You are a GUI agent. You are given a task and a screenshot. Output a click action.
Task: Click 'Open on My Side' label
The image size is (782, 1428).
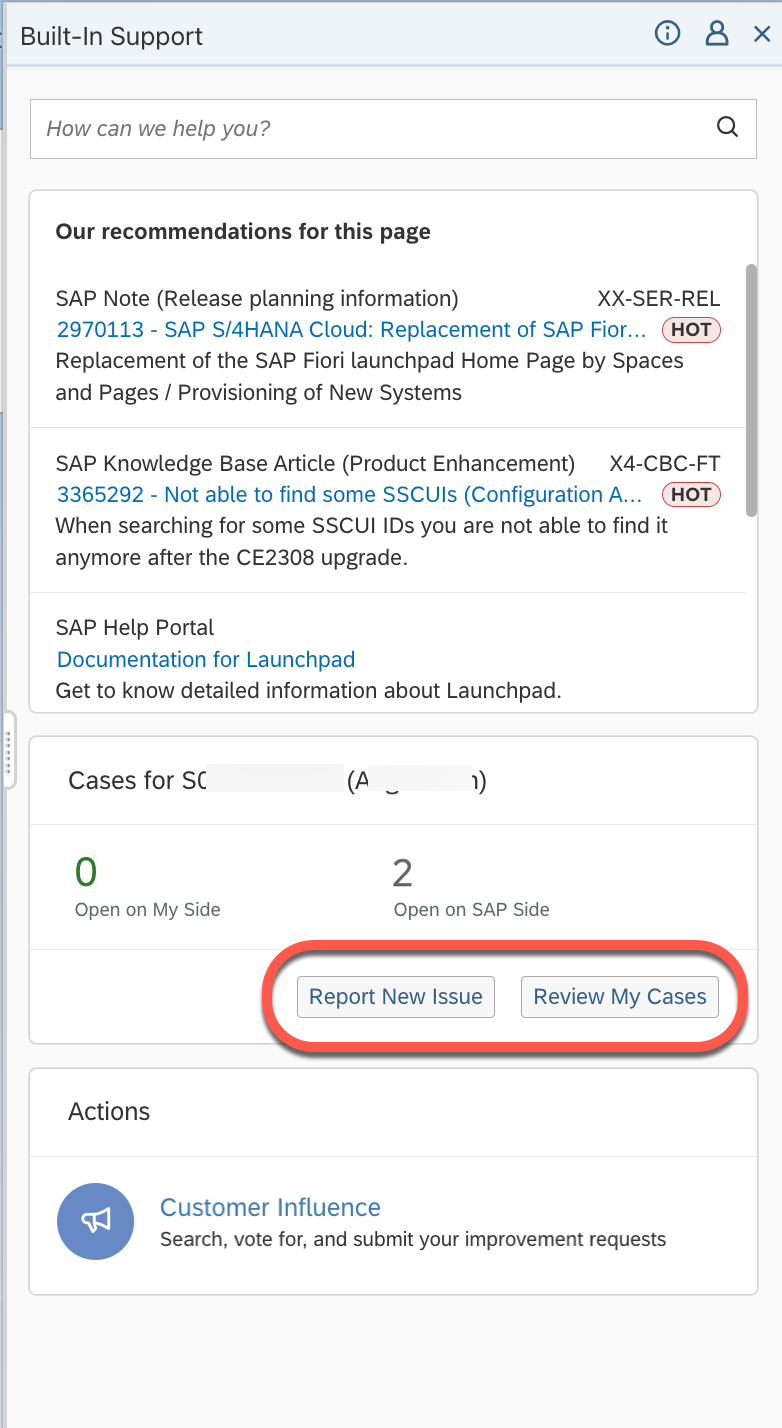148,910
